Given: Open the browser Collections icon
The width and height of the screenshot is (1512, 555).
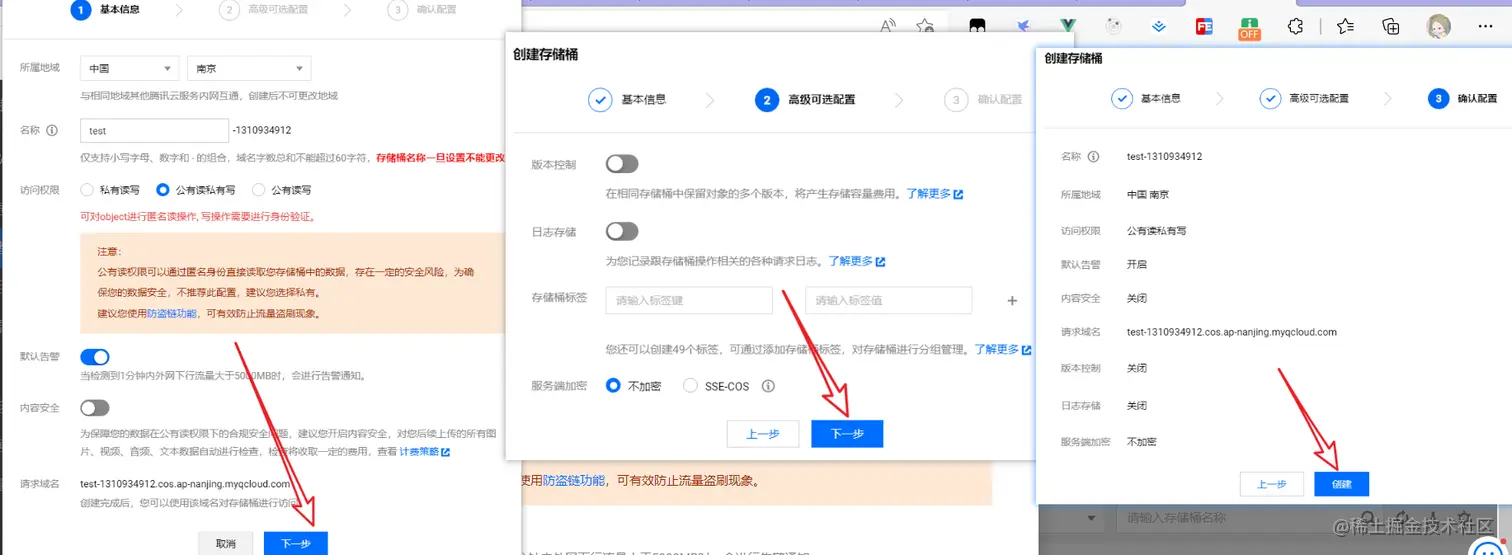Looking at the screenshot, I should pyautogui.click(x=1390, y=27).
